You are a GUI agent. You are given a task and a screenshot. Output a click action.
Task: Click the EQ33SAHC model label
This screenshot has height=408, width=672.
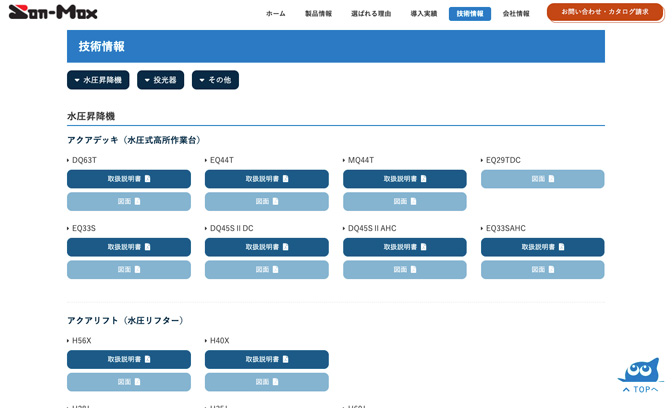[x=506, y=228]
